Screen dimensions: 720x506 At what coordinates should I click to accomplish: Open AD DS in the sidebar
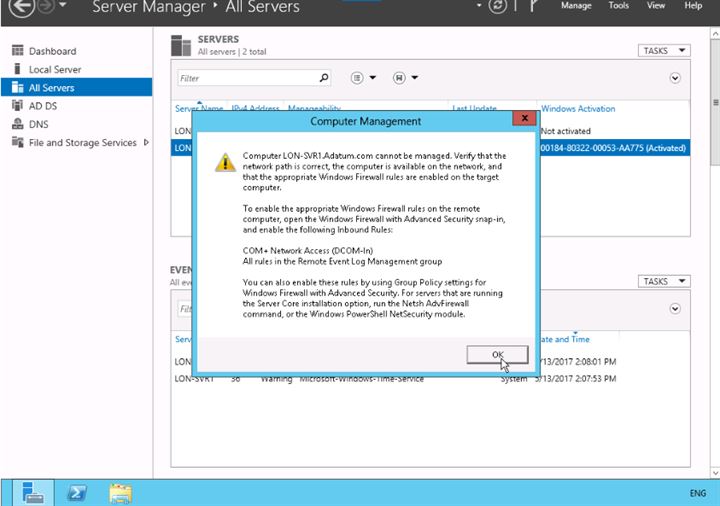click(43, 106)
